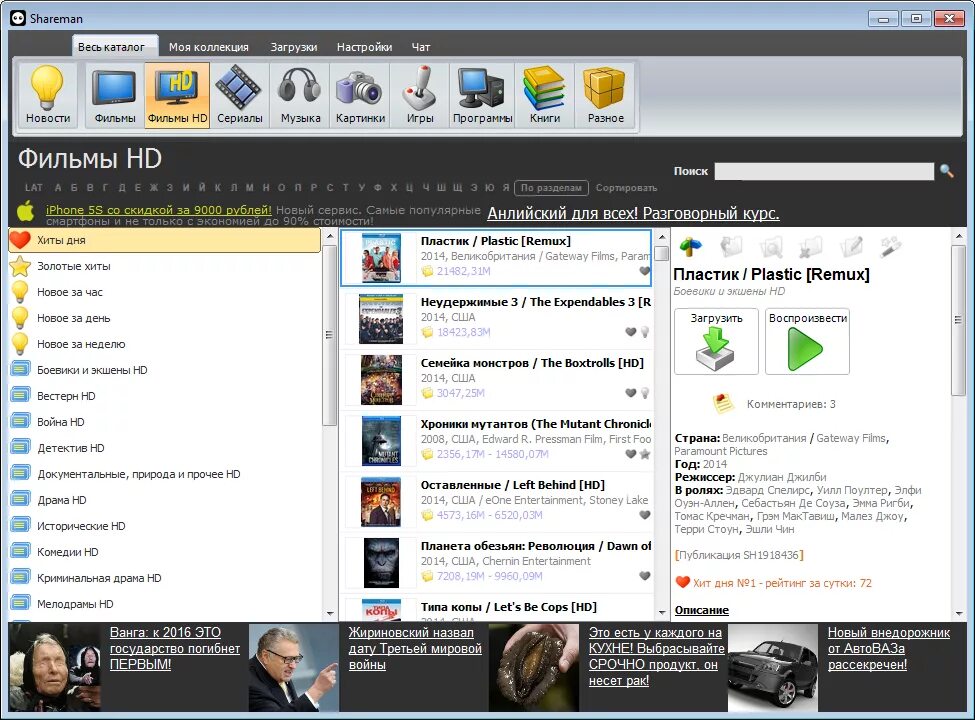Click in the Поиск search field
The height and width of the screenshot is (720, 975).
[x=824, y=171]
